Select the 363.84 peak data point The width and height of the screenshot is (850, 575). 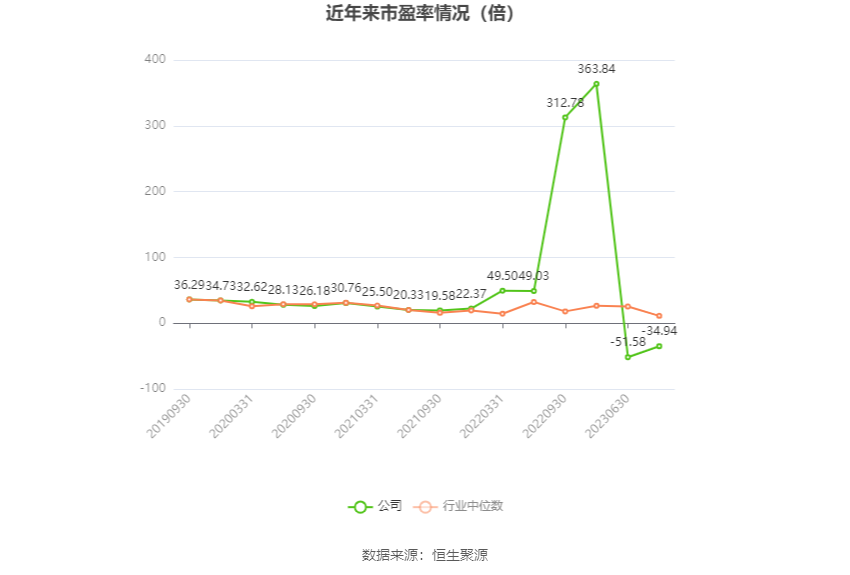[x=596, y=84]
